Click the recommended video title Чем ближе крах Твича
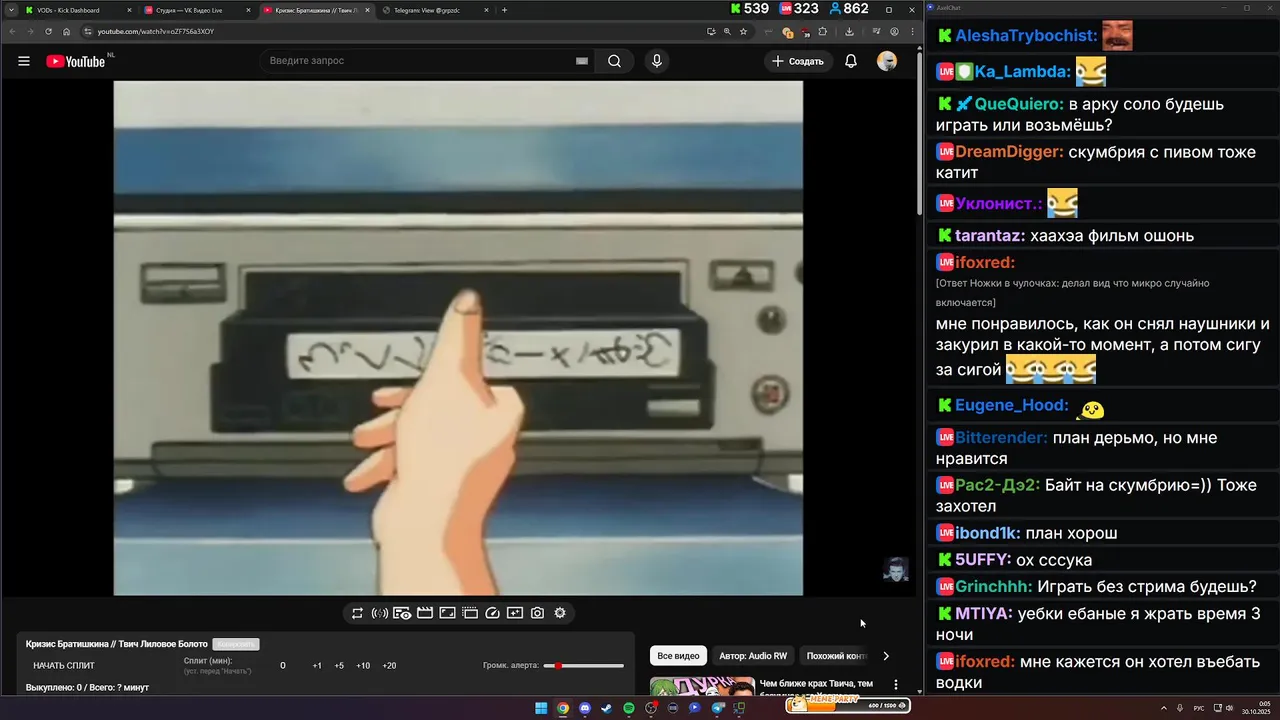This screenshot has width=1280, height=720. [816, 684]
